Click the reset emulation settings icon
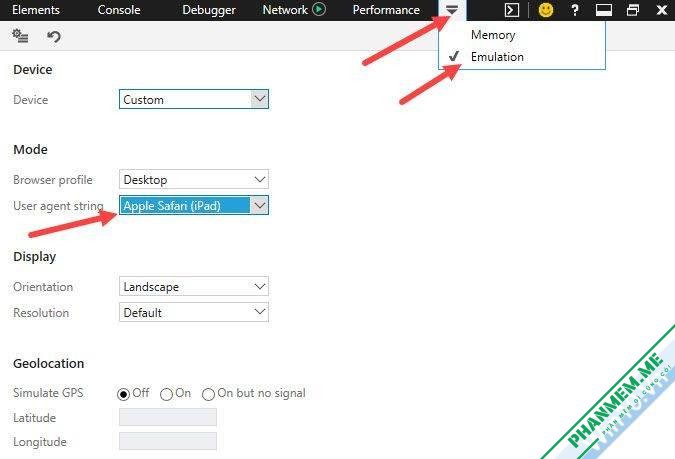The width and height of the screenshot is (675, 459). tap(53, 37)
